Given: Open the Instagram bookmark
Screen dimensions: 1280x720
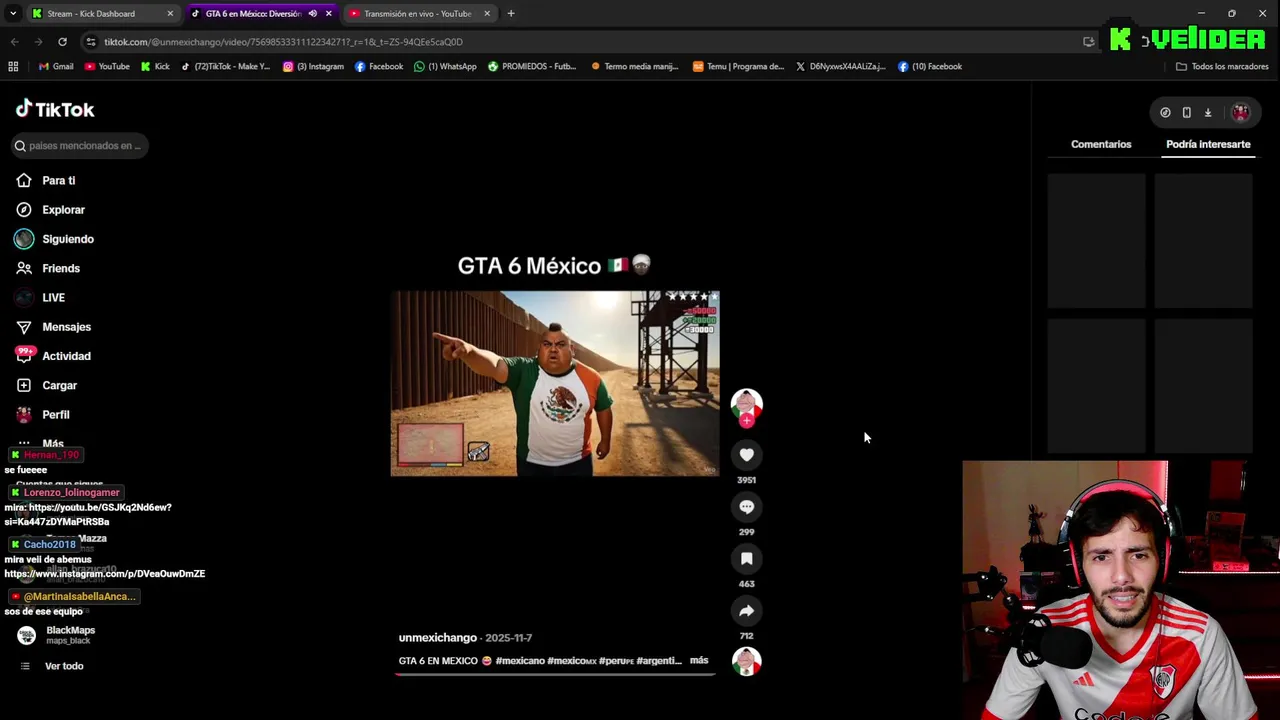Looking at the screenshot, I should [314, 67].
